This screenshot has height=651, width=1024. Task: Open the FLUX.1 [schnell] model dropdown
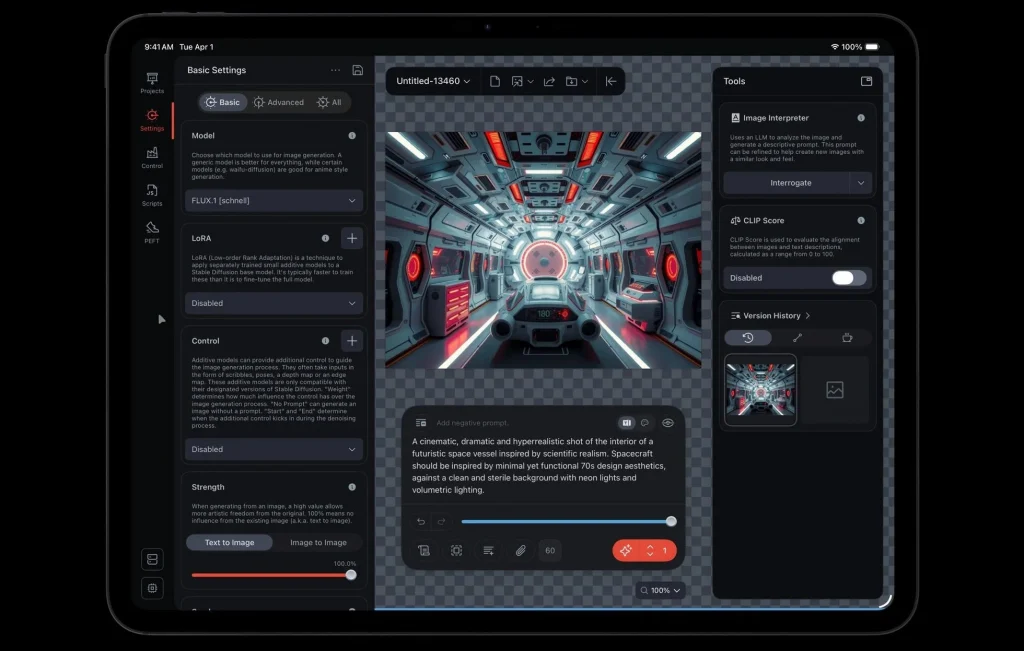tap(274, 201)
